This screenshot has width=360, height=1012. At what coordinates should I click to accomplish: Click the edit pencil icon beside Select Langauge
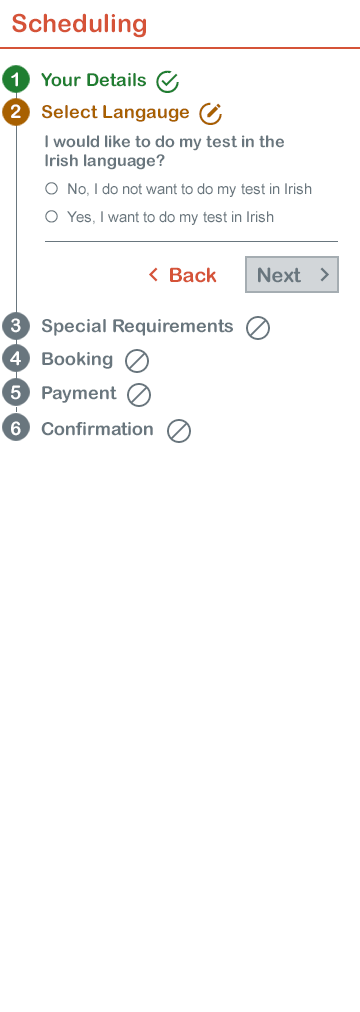coord(210,114)
